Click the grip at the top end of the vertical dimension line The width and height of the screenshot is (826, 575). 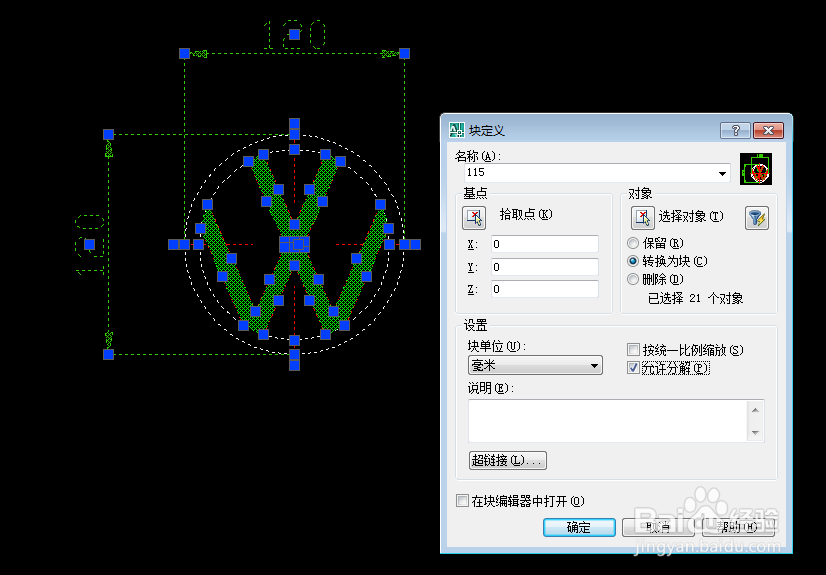[x=109, y=134]
